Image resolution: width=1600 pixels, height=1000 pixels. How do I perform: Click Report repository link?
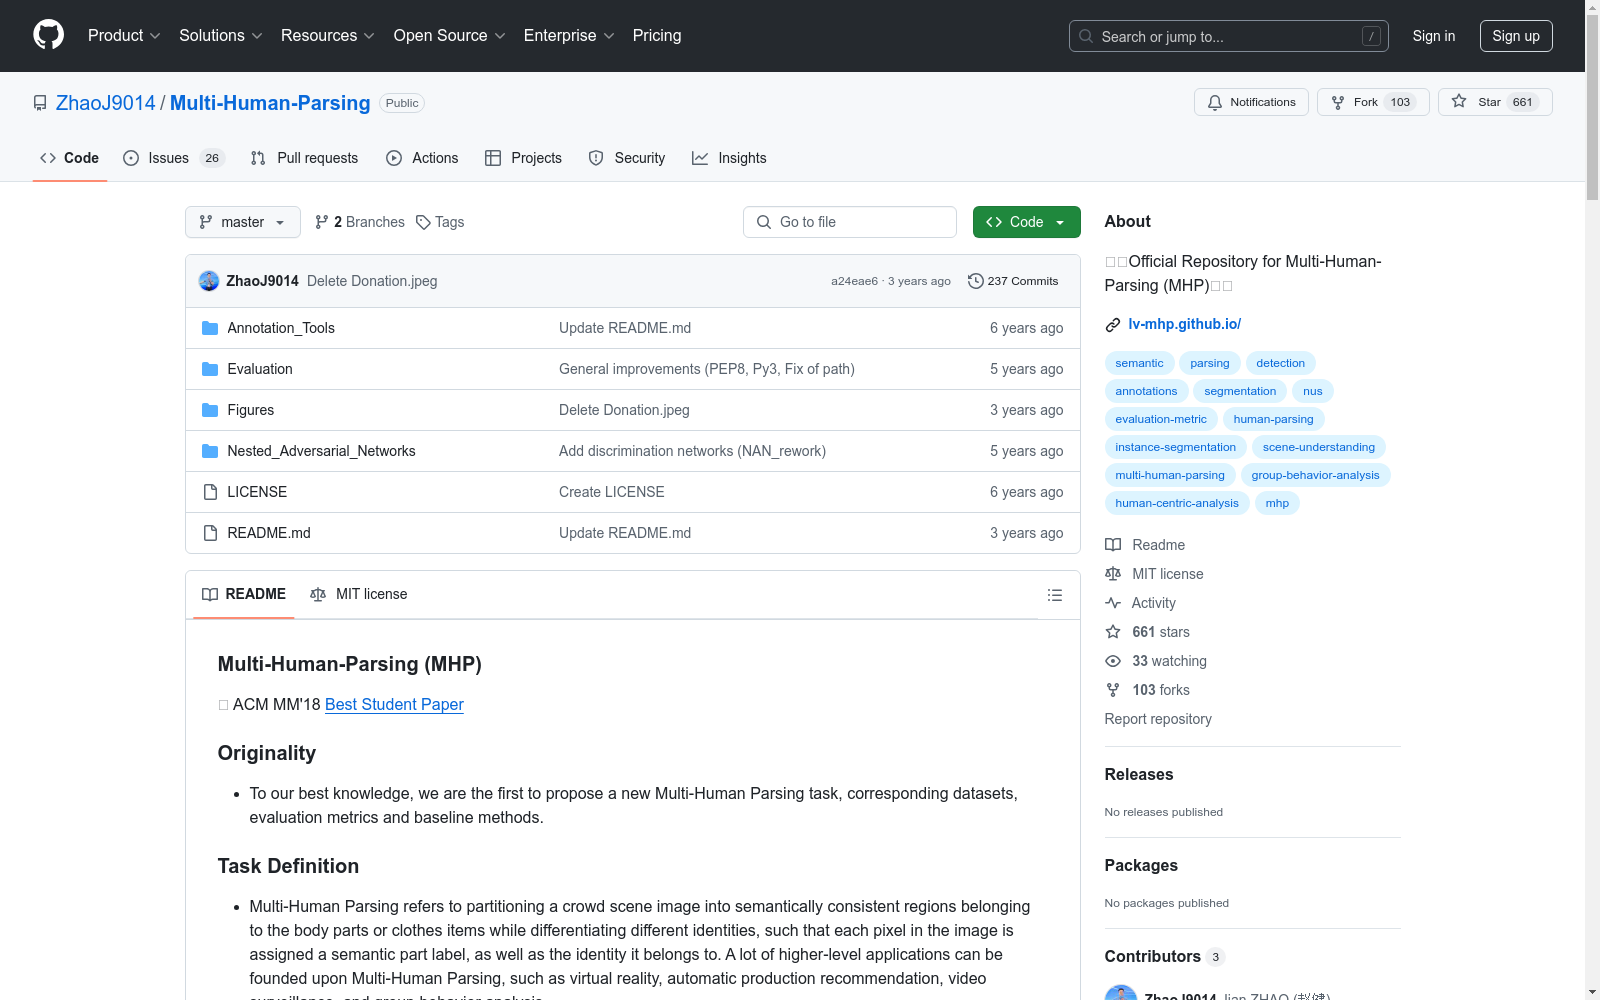pos(1158,719)
